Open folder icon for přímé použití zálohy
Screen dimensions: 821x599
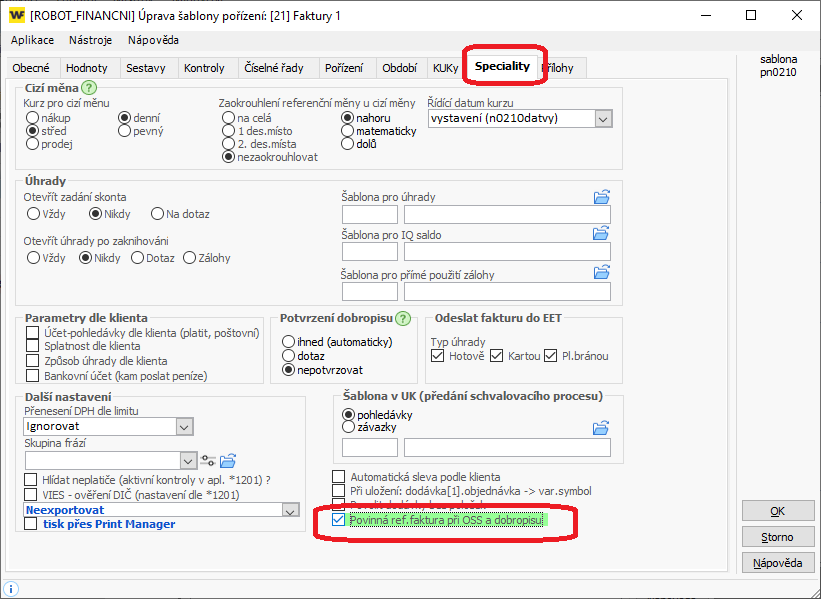602,272
